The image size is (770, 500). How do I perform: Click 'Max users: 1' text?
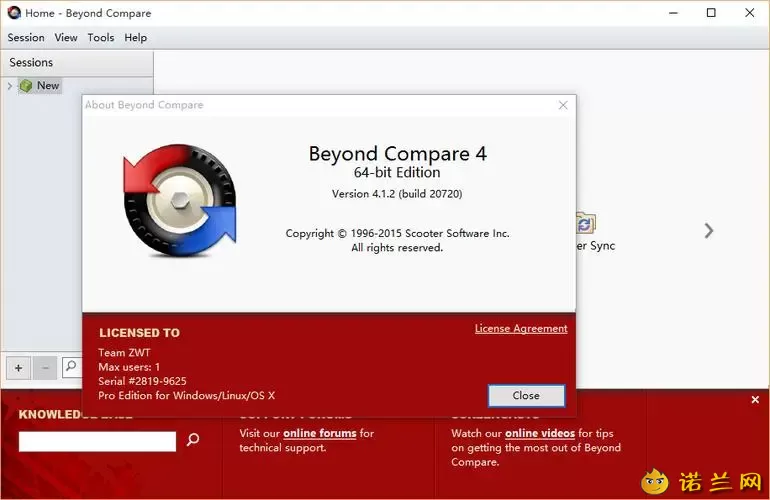(129, 367)
